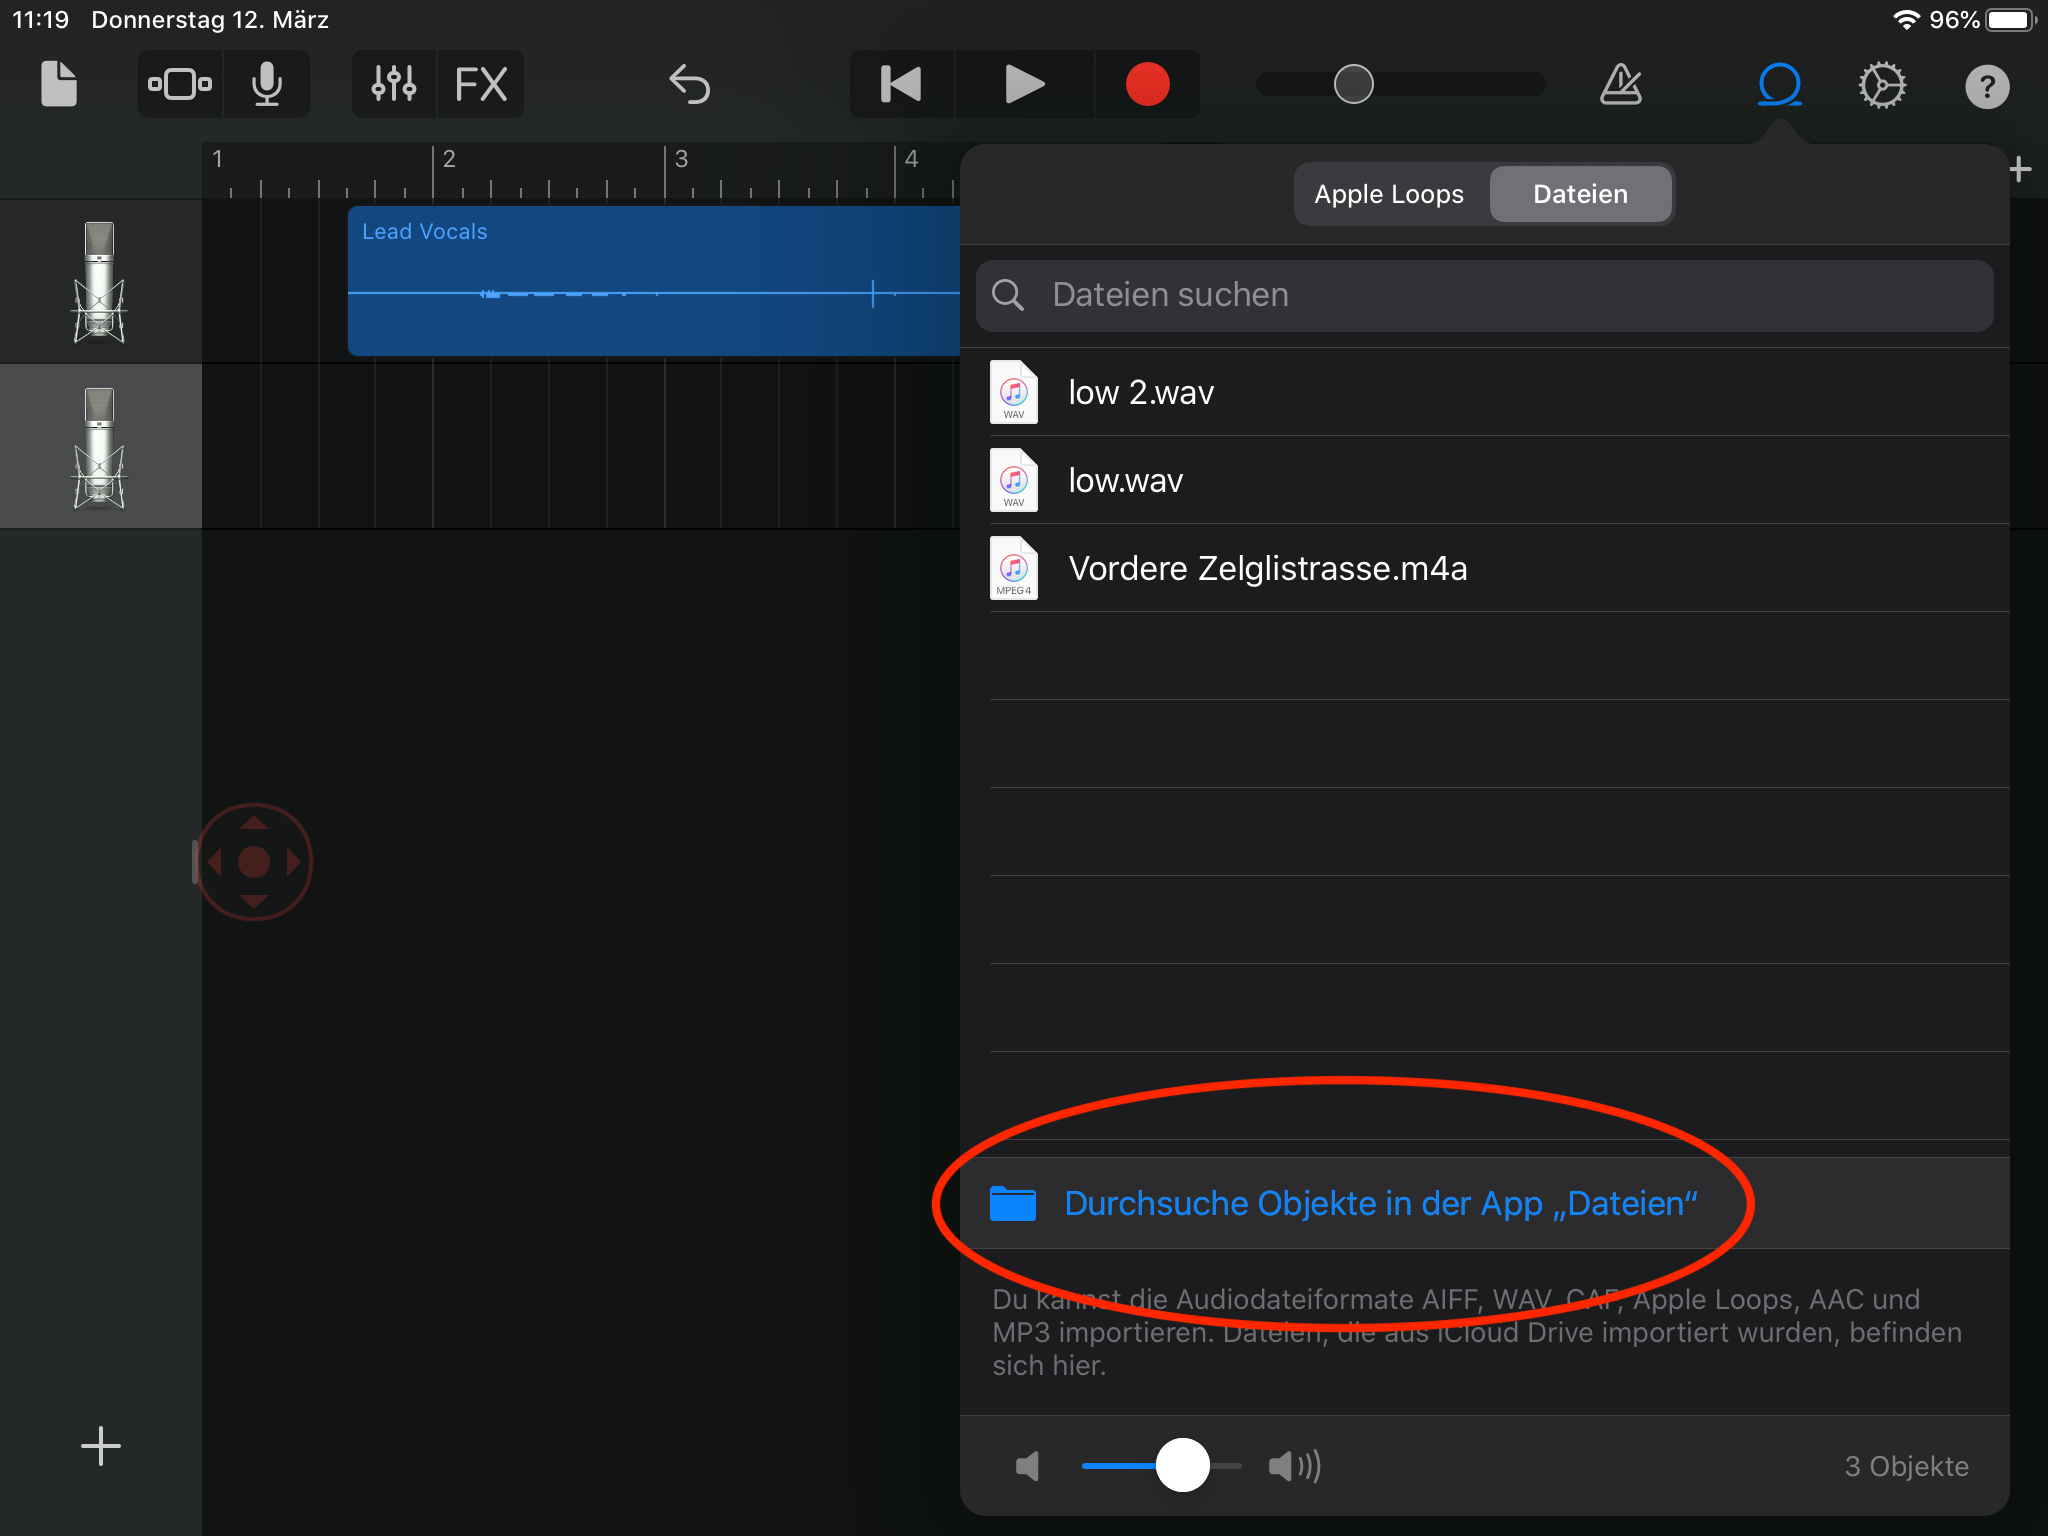Start playback with the Play button
The width and height of the screenshot is (2048, 1536).
pos(1024,85)
